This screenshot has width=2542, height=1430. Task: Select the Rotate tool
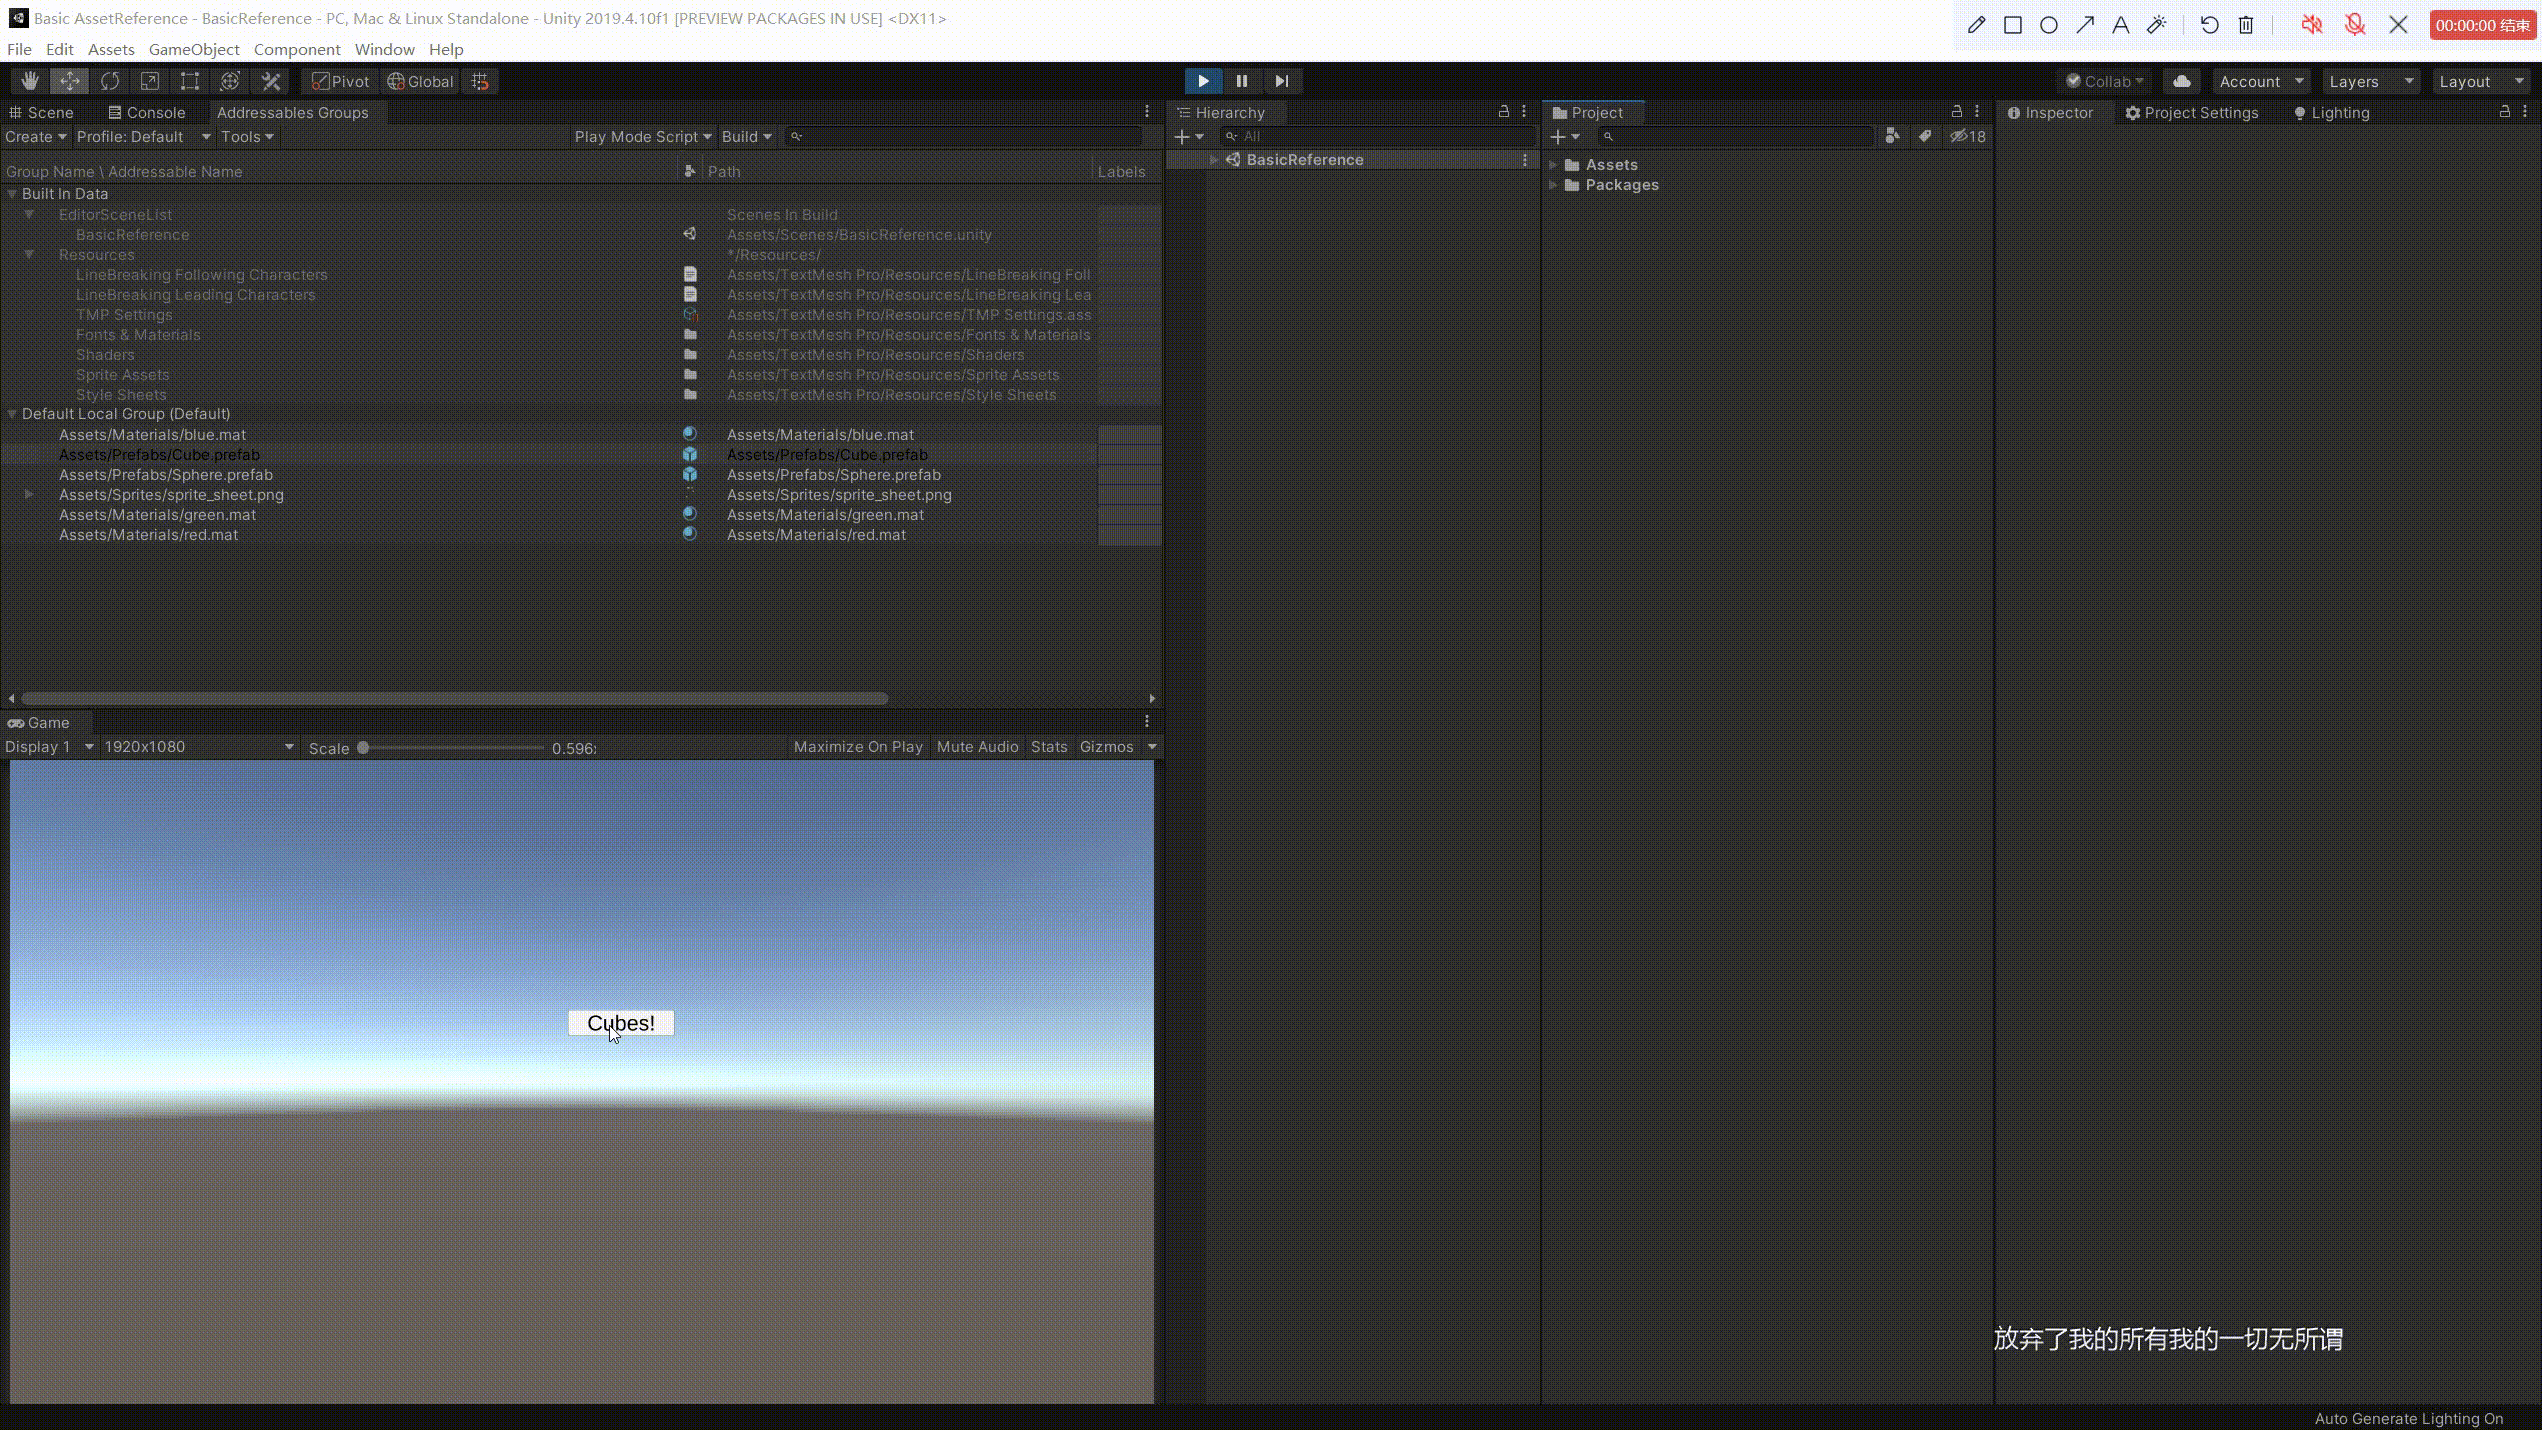click(x=110, y=81)
